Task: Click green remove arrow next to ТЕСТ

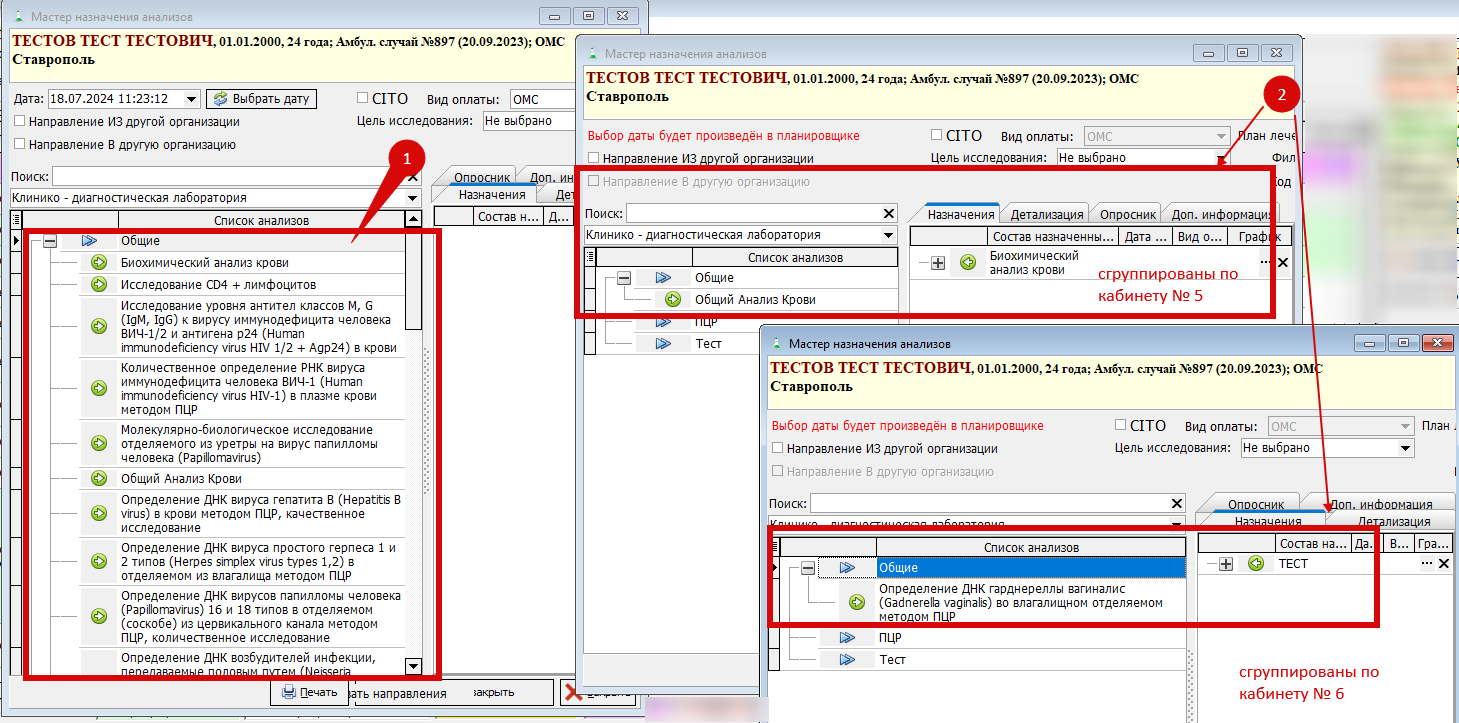Action: tap(1256, 564)
